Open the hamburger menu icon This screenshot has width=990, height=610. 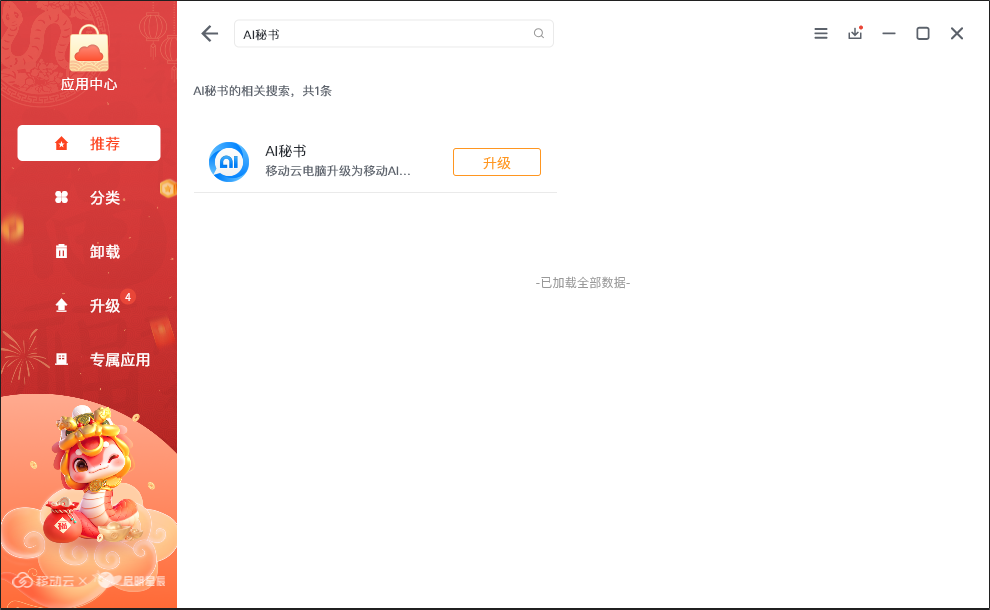coord(821,33)
